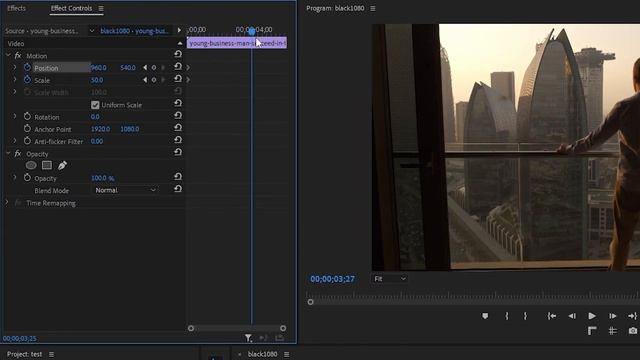
Task: Step back one frame
Action: (572, 316)
